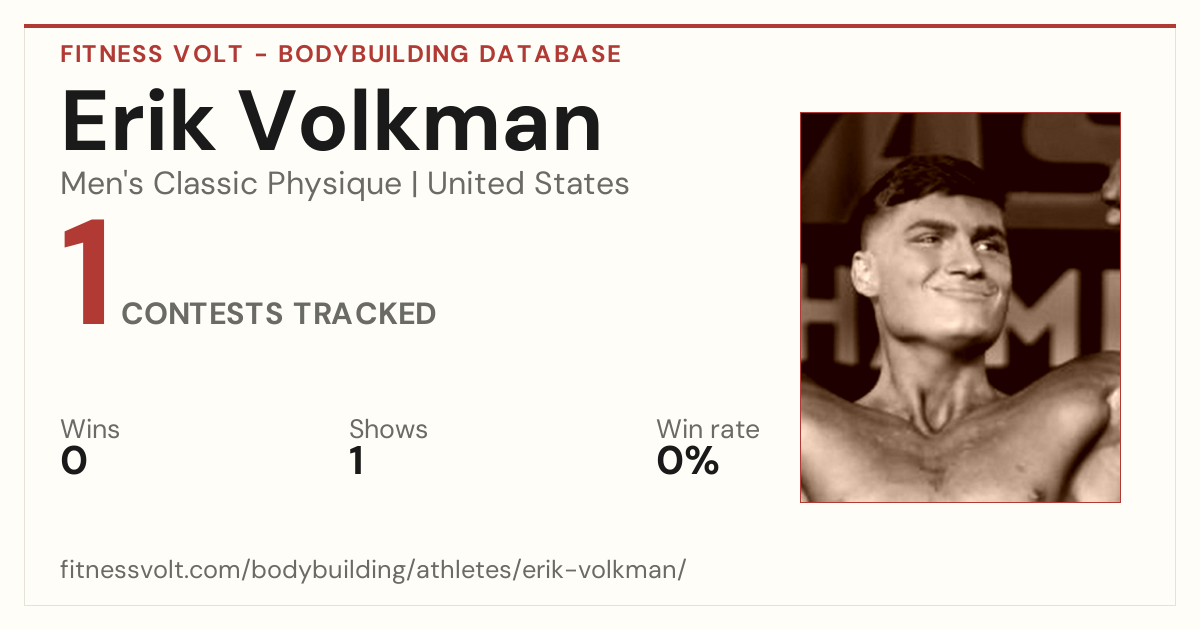Click the Wins value 0
The height and width of the screenshot is (630, 1200).
coord(74,461)
